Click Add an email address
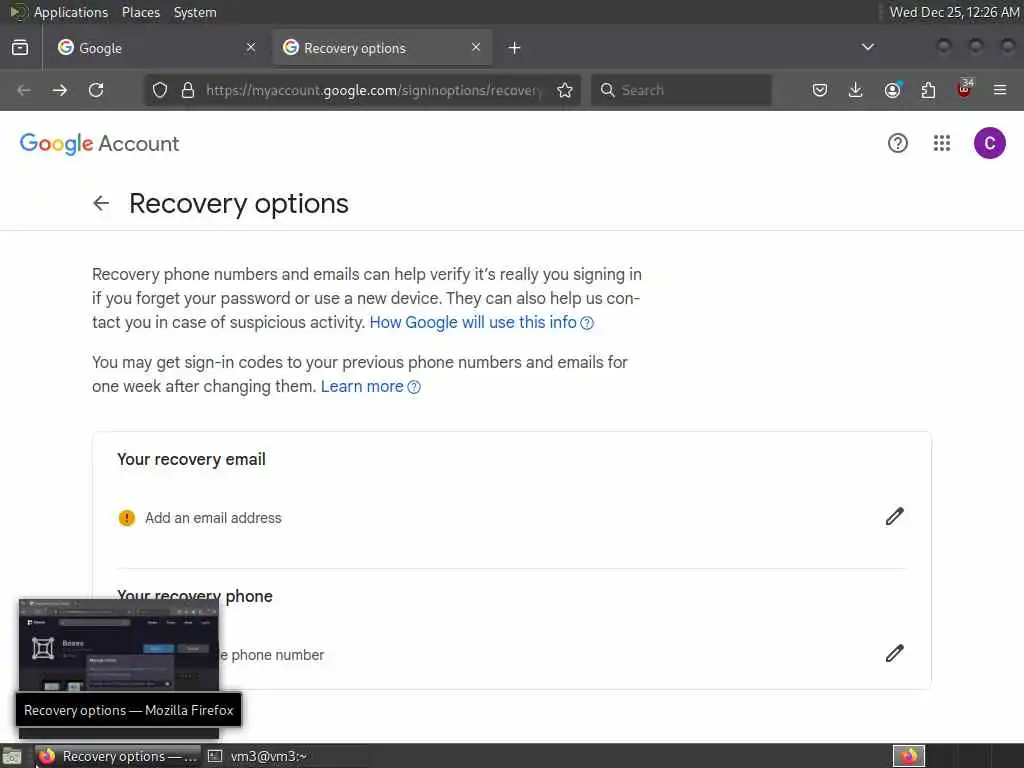The image size is (1024, 768). tap(213, 518)
